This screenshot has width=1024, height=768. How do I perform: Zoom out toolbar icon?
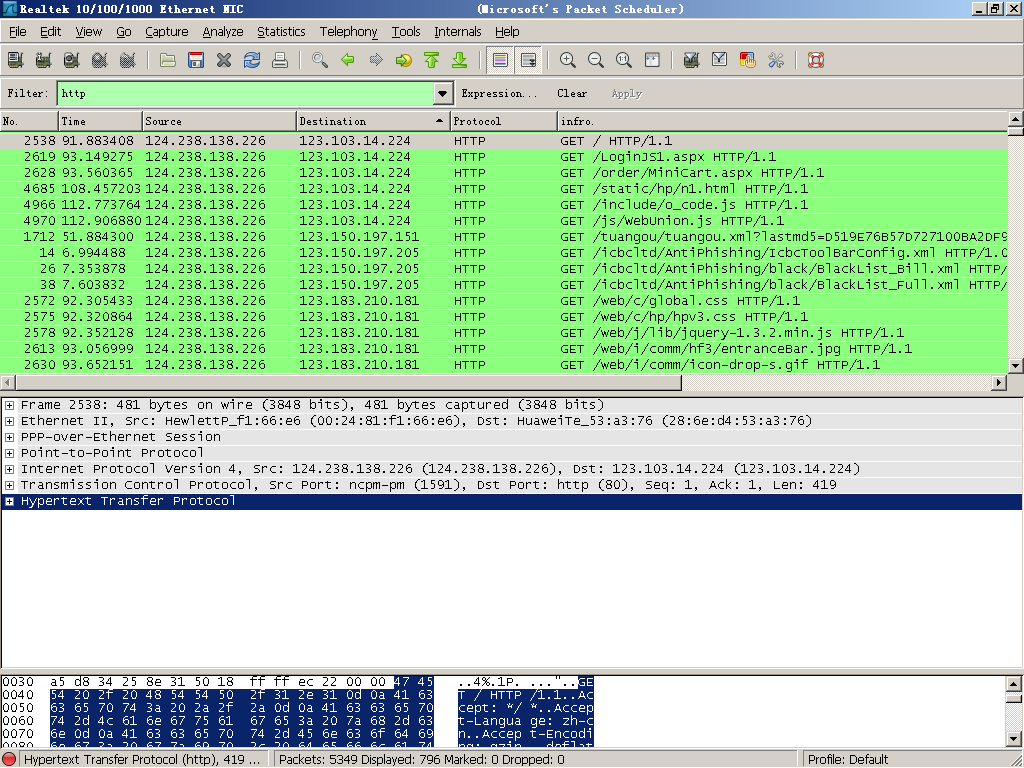(596, 60)
